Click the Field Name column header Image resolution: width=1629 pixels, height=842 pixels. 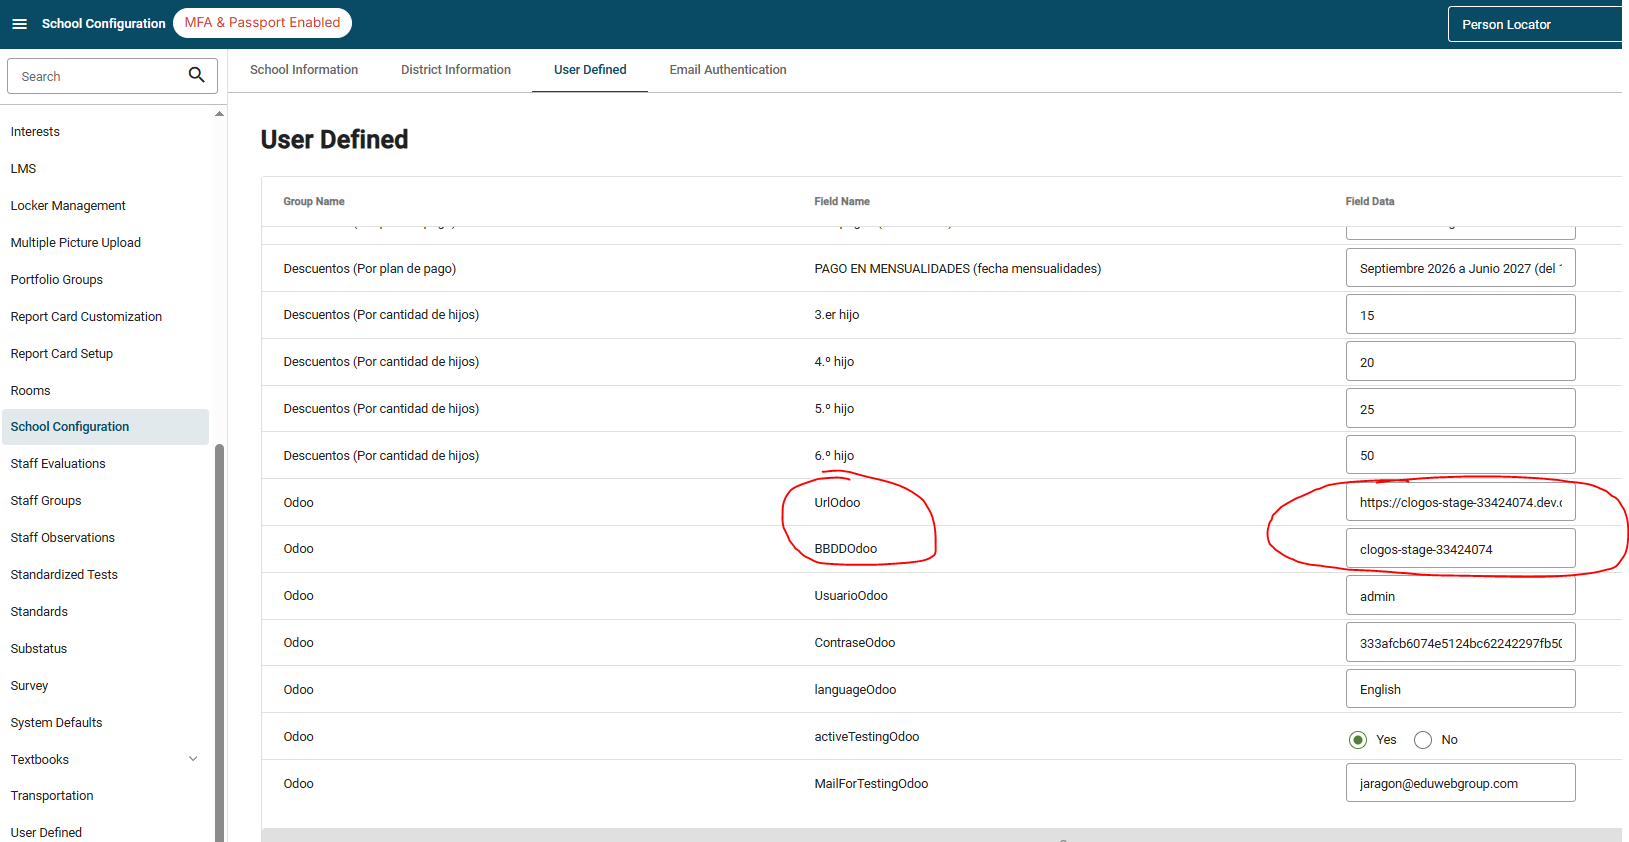842,202
